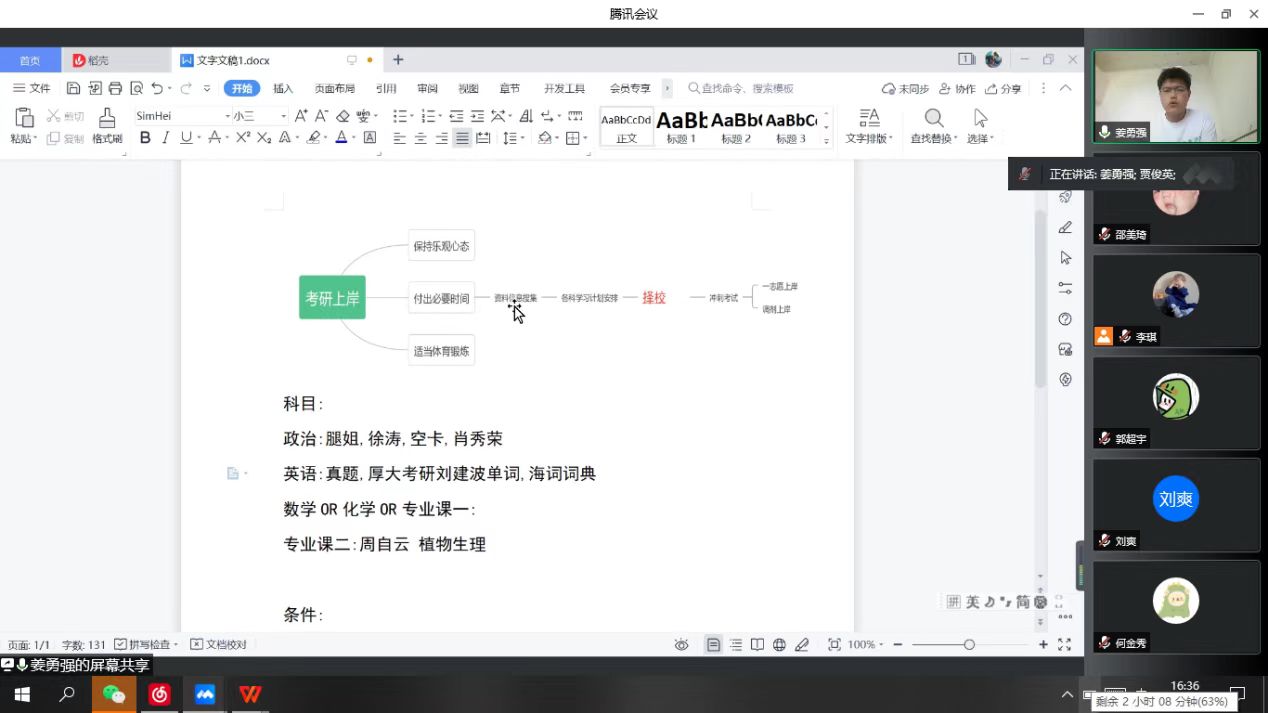The image size is (1268, 713).
Task: Click the zoom slider handle
Action: 969,645
